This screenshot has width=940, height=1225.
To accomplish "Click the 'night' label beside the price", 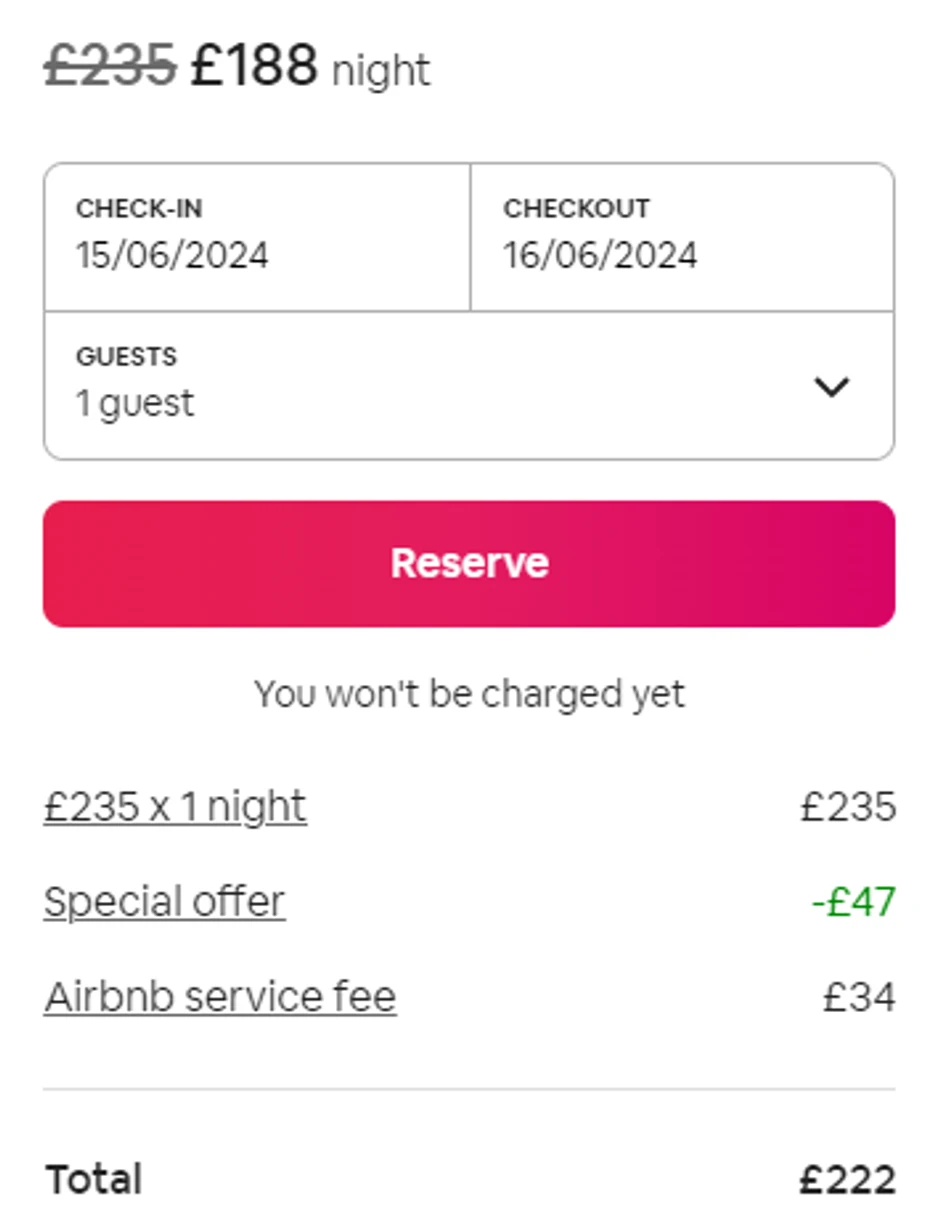I will click(381, 72).
